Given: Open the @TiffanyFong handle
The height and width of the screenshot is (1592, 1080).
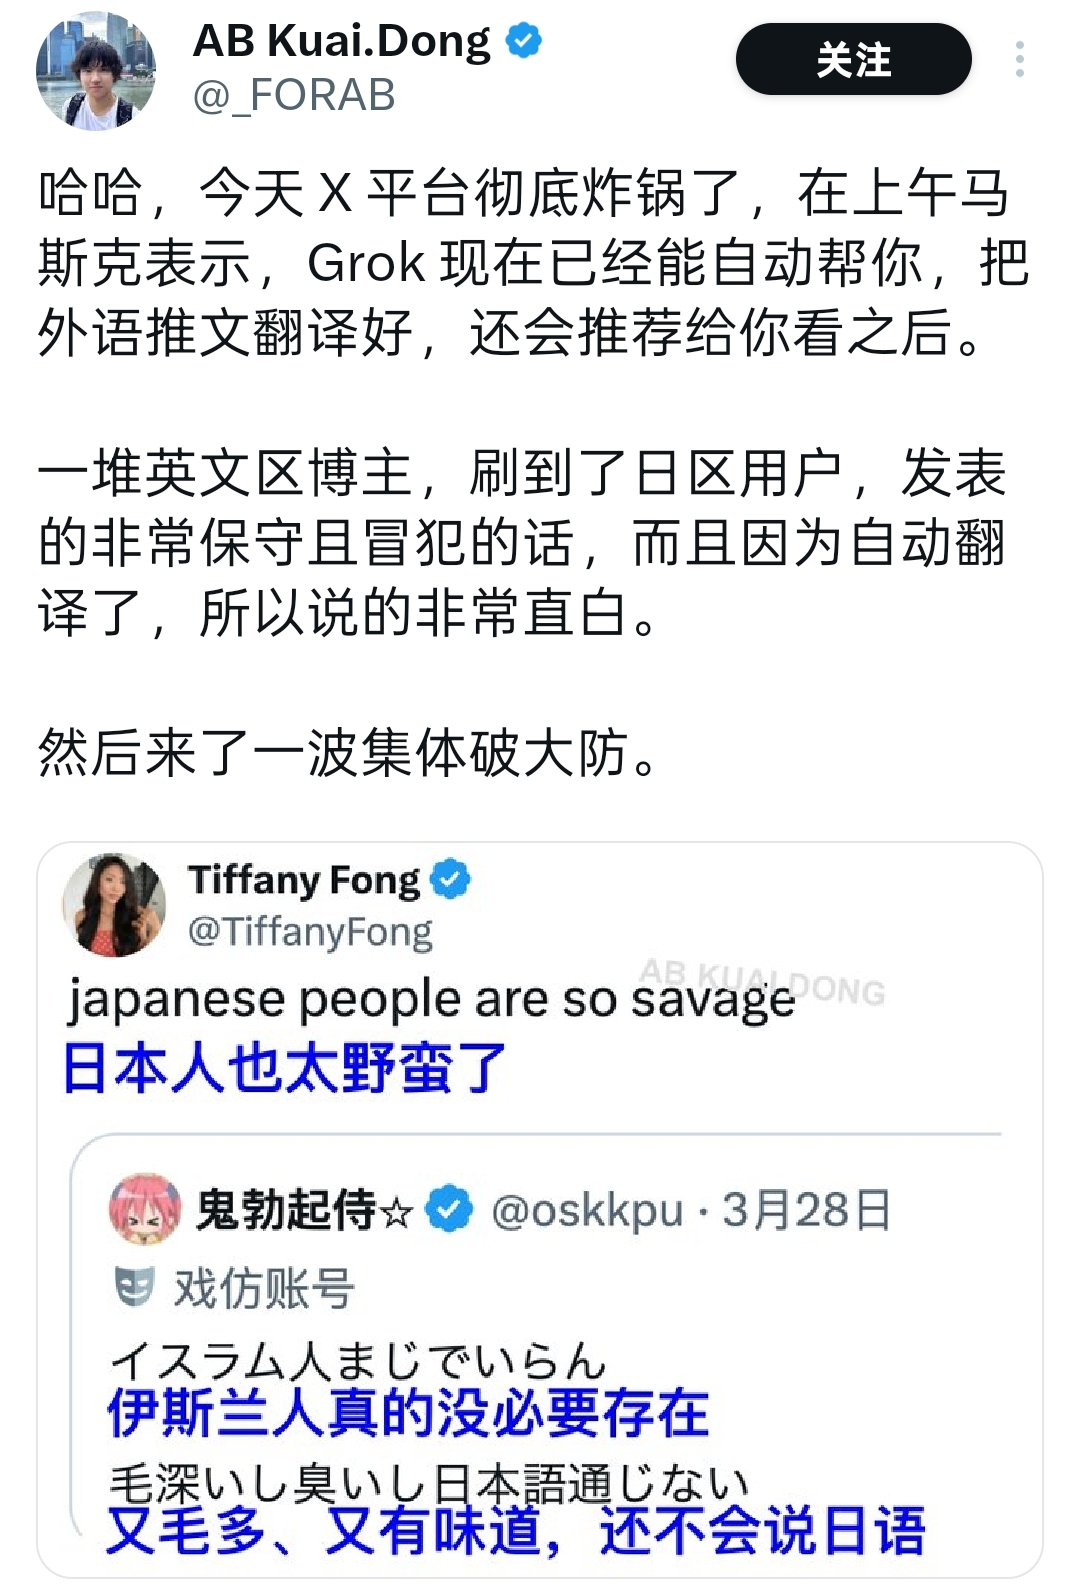Looking at the screenshot, I should 310,932.
